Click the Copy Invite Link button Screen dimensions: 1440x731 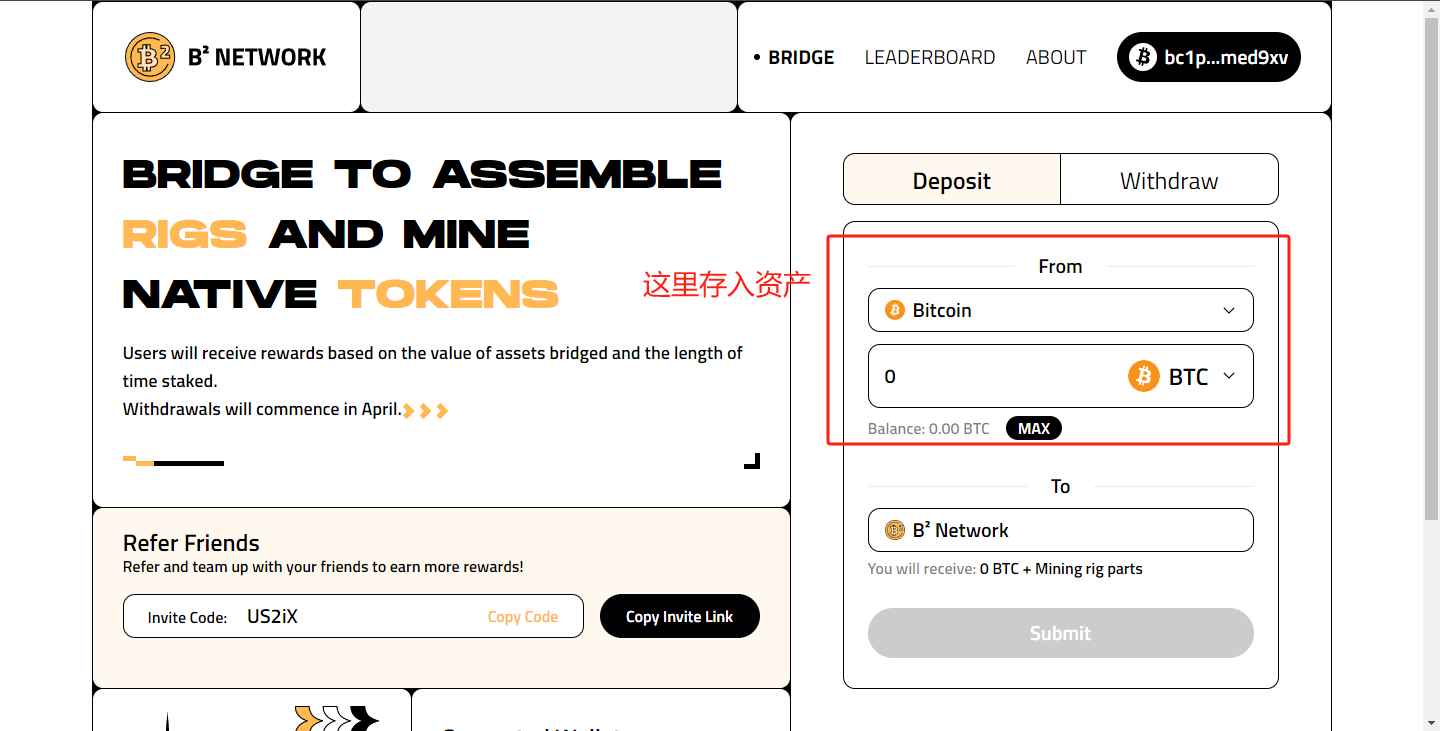coord(679,617)
